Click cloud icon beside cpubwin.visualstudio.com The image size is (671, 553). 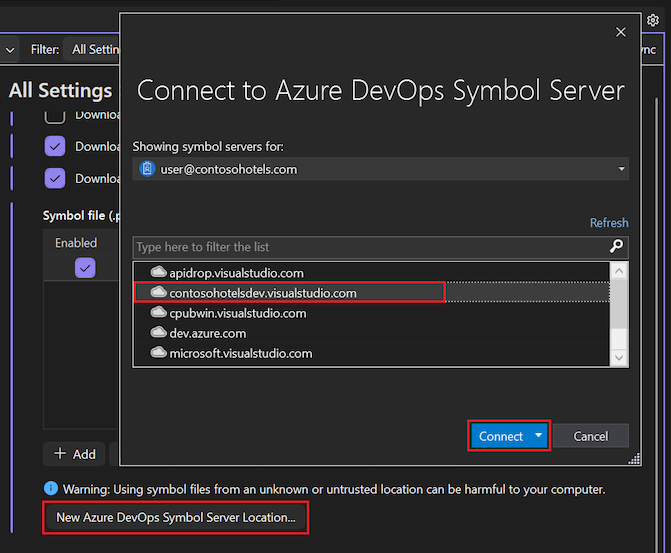pyautogui.click(x=158, y=312)
